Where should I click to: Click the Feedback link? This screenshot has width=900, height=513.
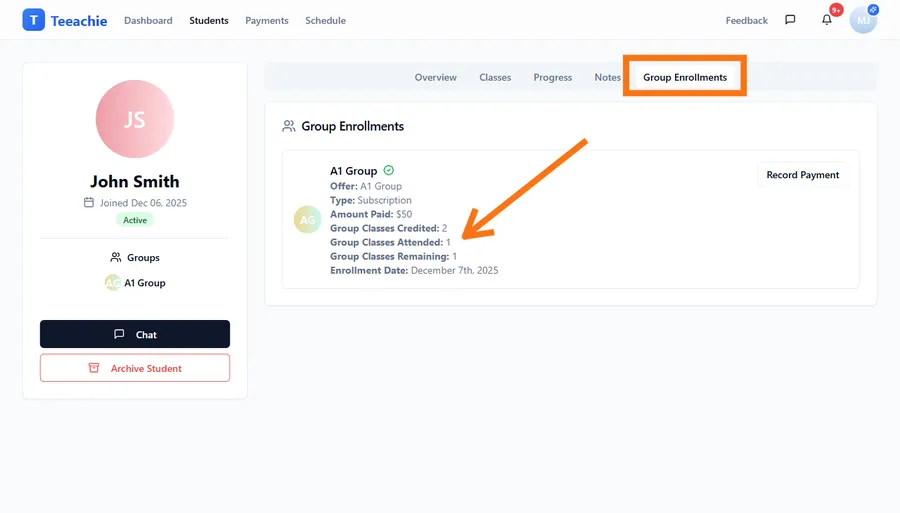(746, 20)
